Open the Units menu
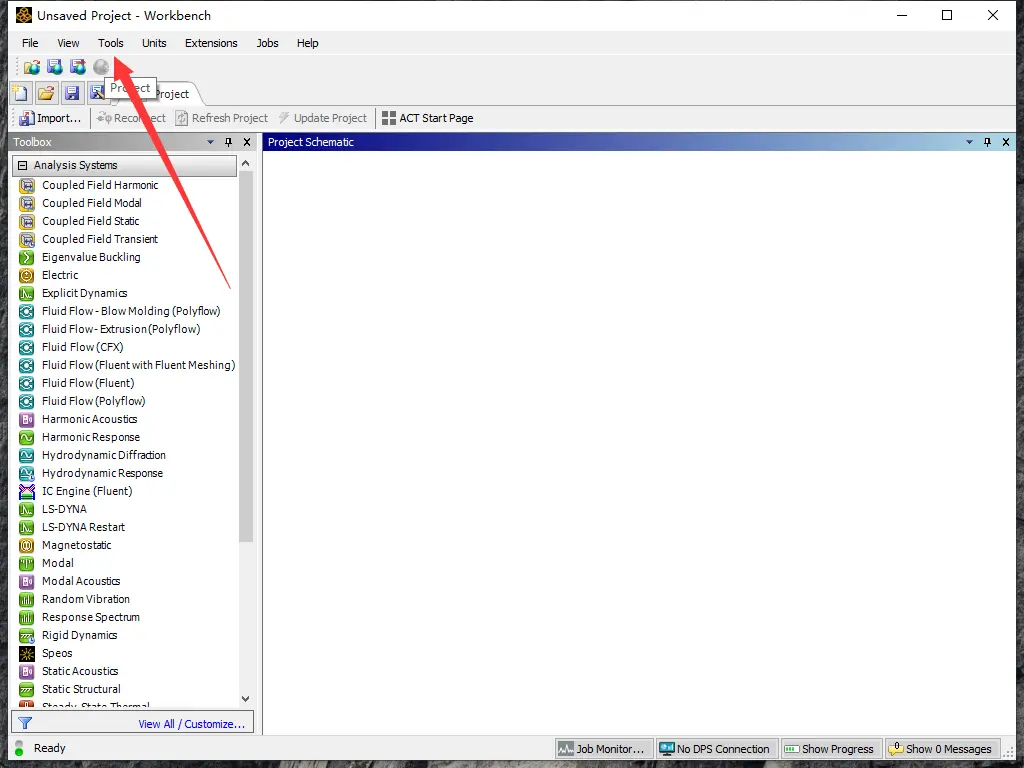 click(x=154, y=43)
